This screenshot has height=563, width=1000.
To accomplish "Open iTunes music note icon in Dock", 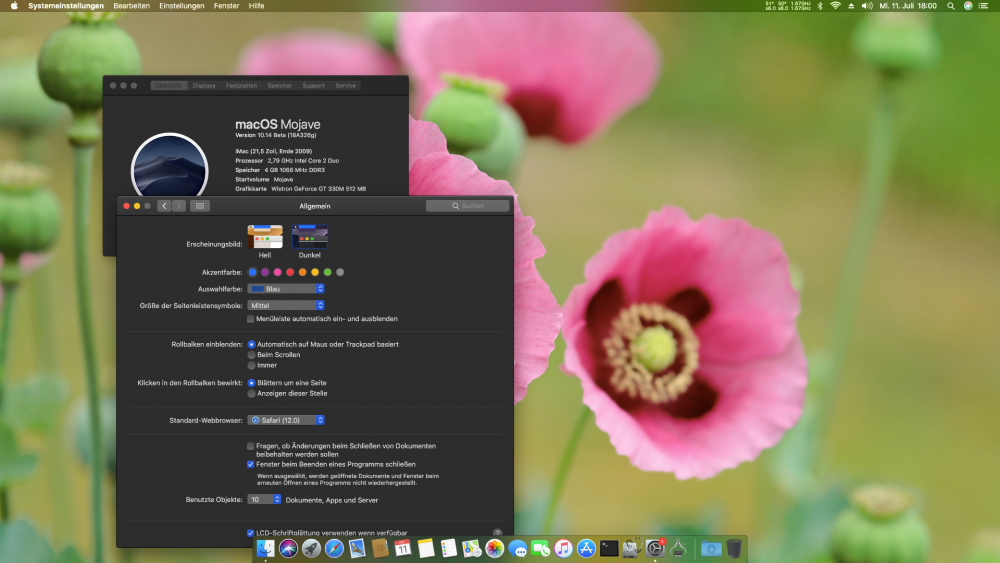I will 564,548.
